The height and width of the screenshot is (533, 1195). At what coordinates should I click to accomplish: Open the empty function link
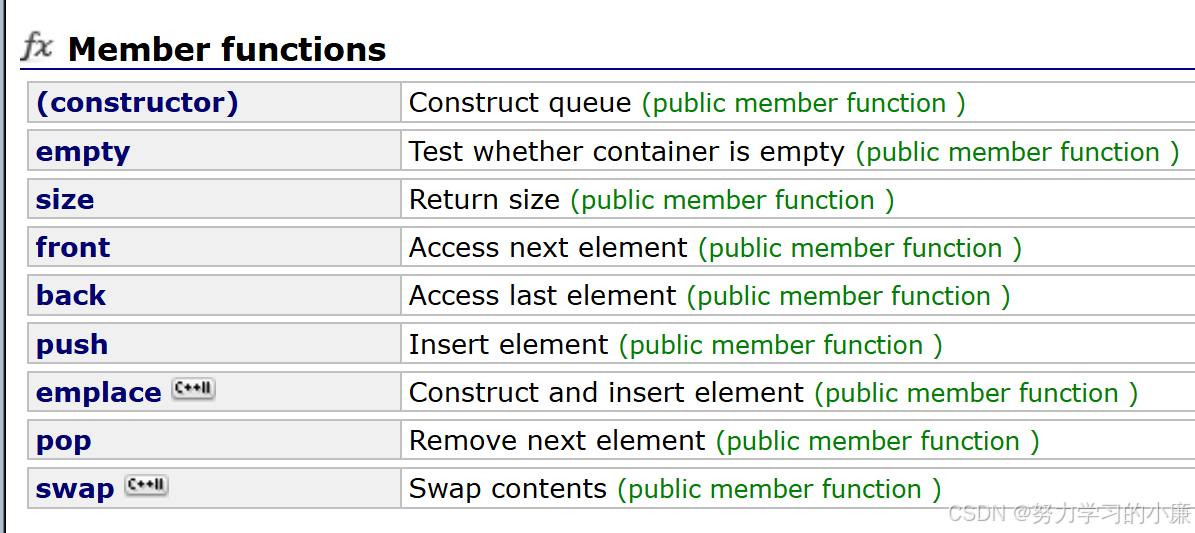(x=83, y=152)
